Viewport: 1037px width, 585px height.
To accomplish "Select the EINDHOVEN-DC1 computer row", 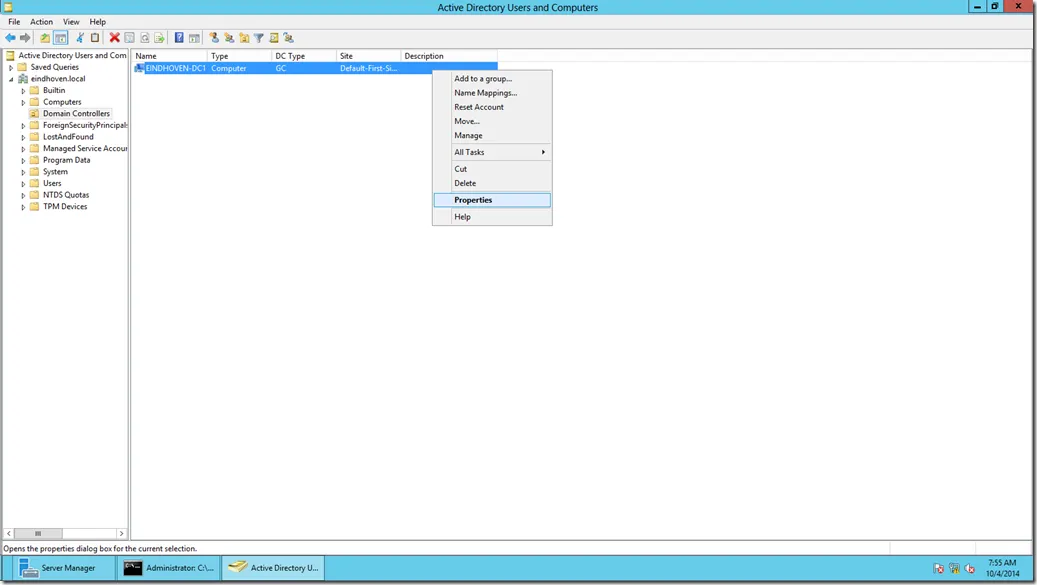I will (315, 68).
